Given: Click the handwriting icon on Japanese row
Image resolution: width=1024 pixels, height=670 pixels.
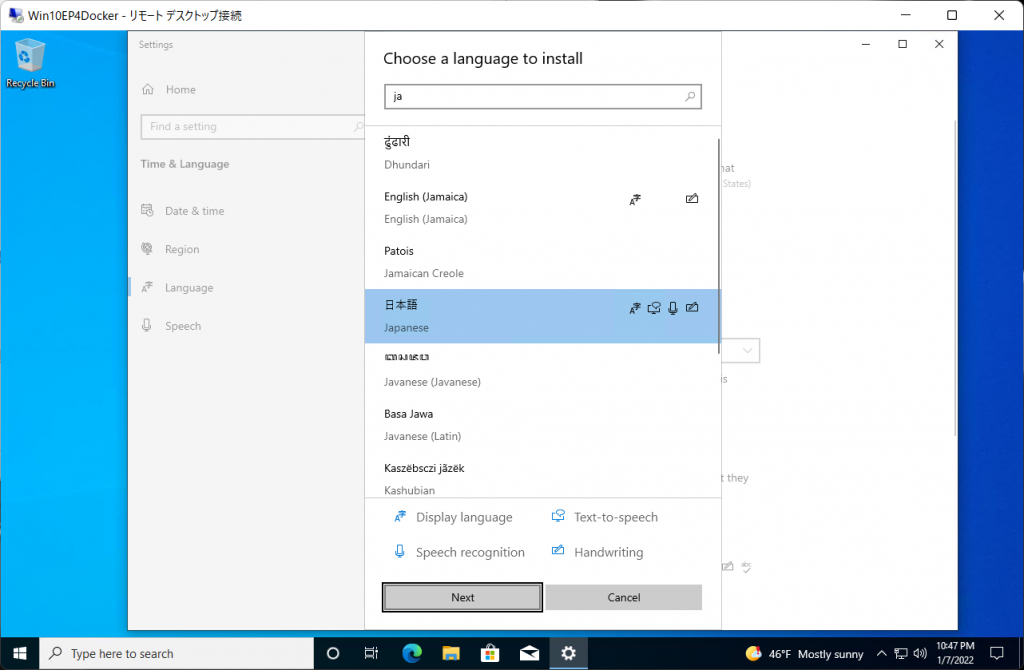Looking at the screenshot, I should pyautogui.click(x=692, y=307).
